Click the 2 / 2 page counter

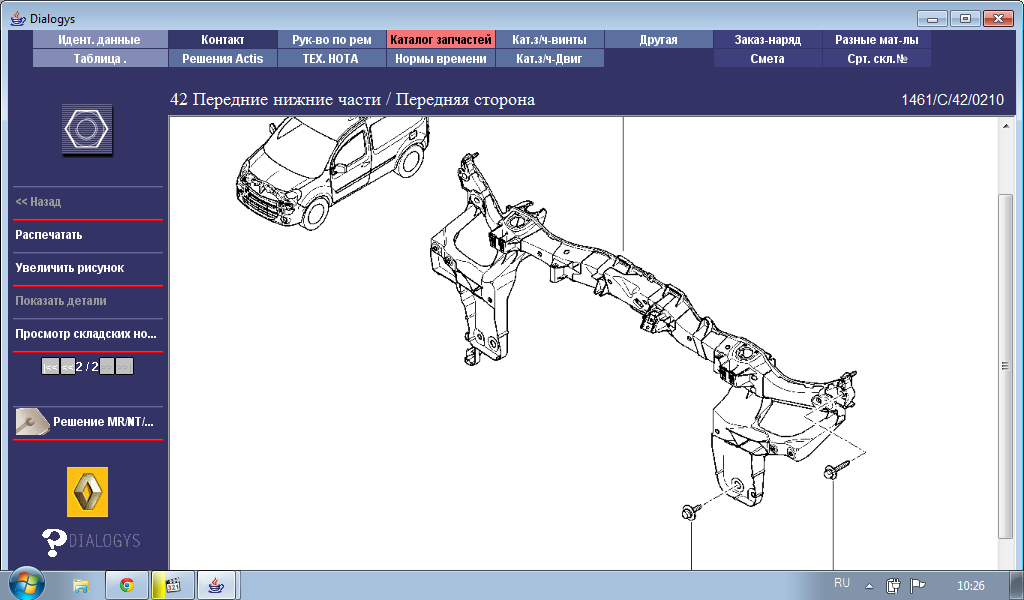(x=87, y=366)
